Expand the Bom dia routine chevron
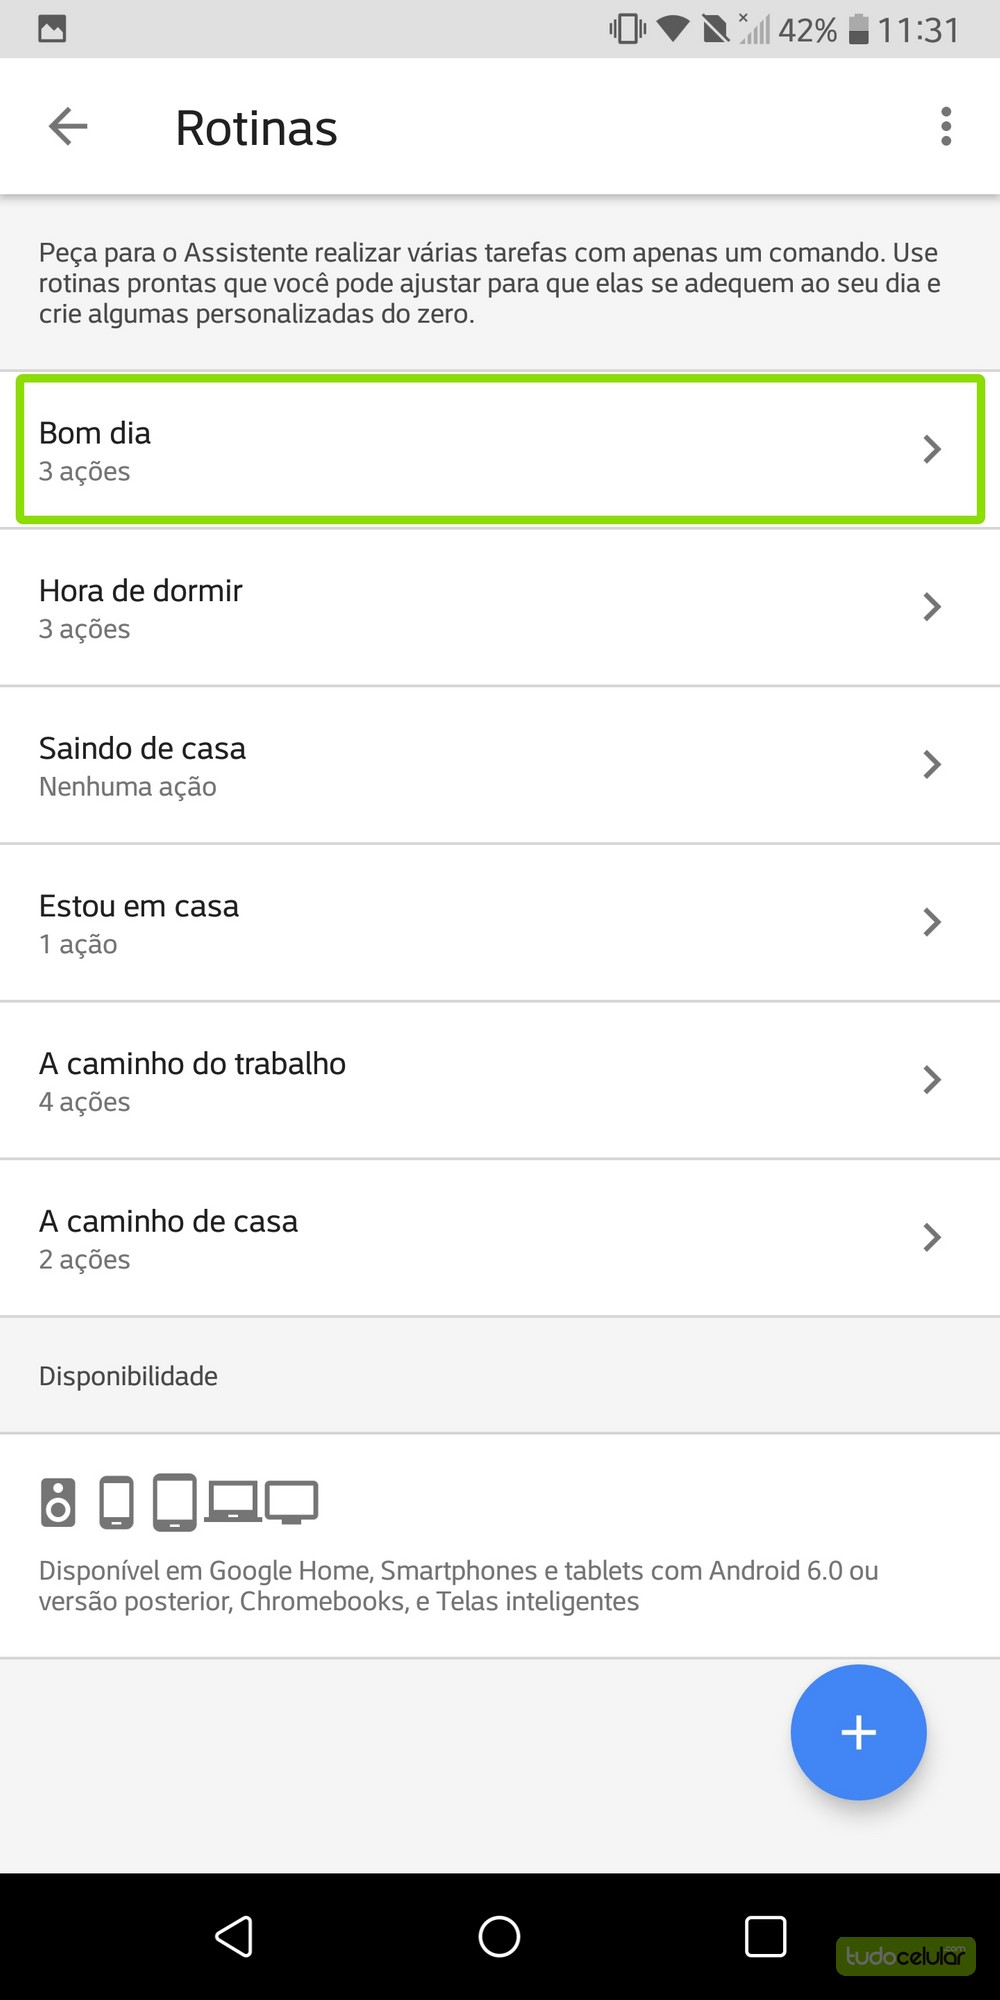Viewport: 1000px width, 2000px height. click(932, 449)
